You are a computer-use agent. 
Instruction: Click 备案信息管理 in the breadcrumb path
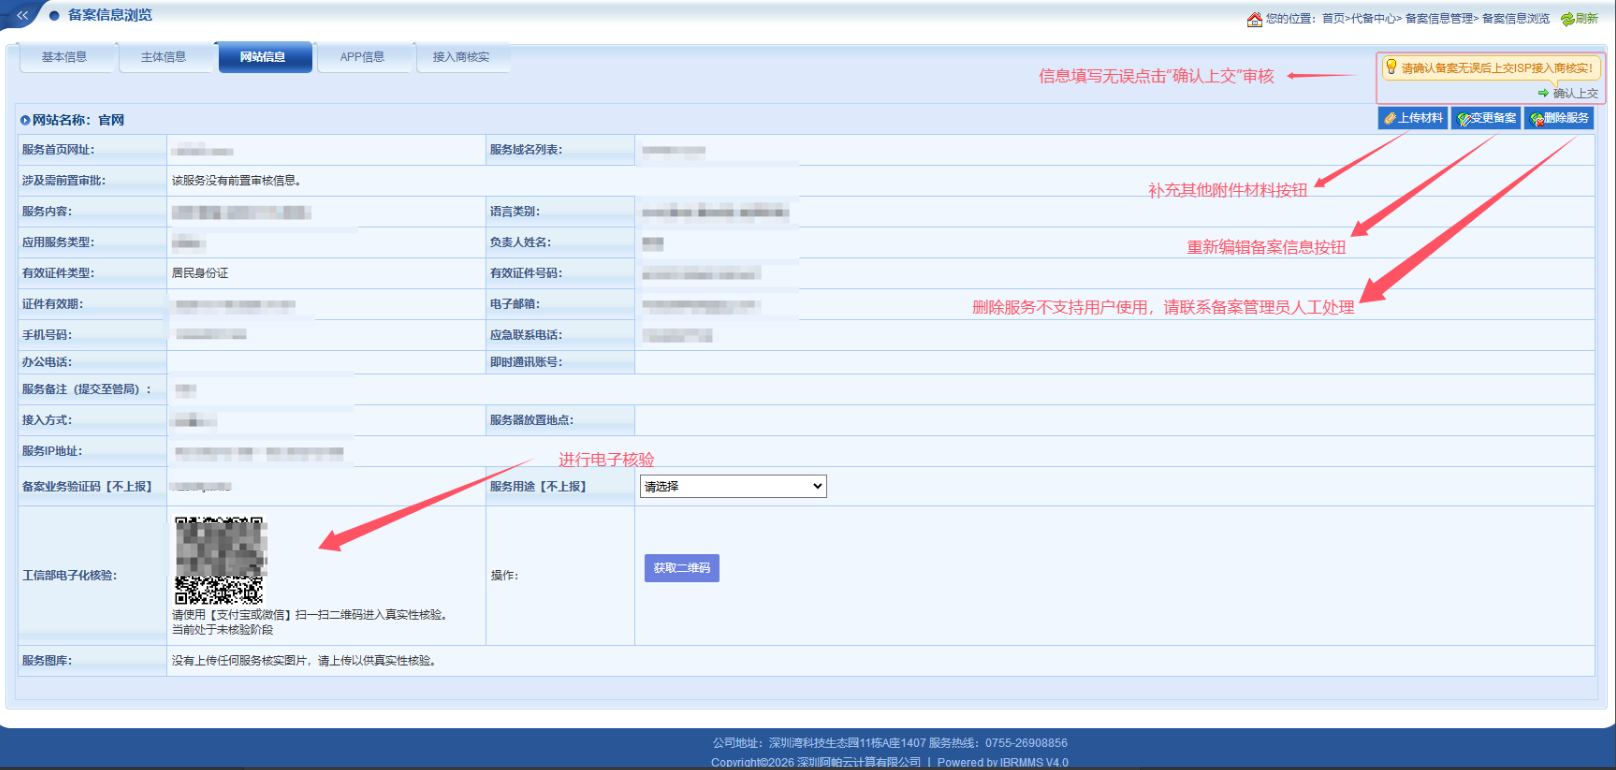[1439, 19]
